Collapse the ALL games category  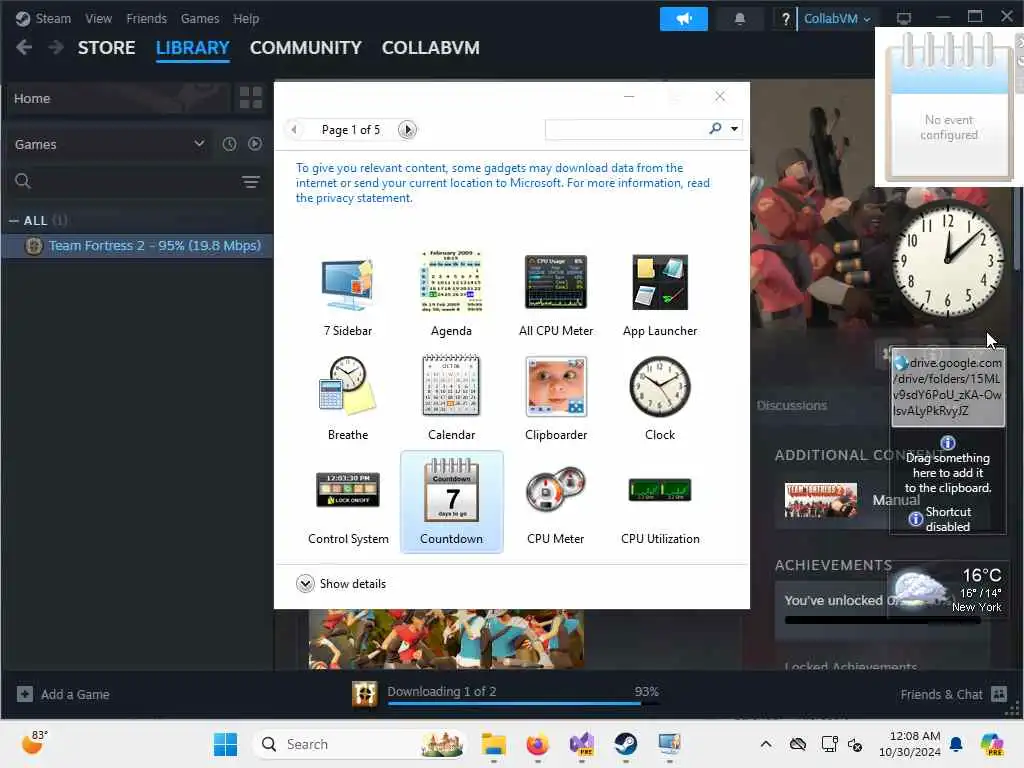13,221
